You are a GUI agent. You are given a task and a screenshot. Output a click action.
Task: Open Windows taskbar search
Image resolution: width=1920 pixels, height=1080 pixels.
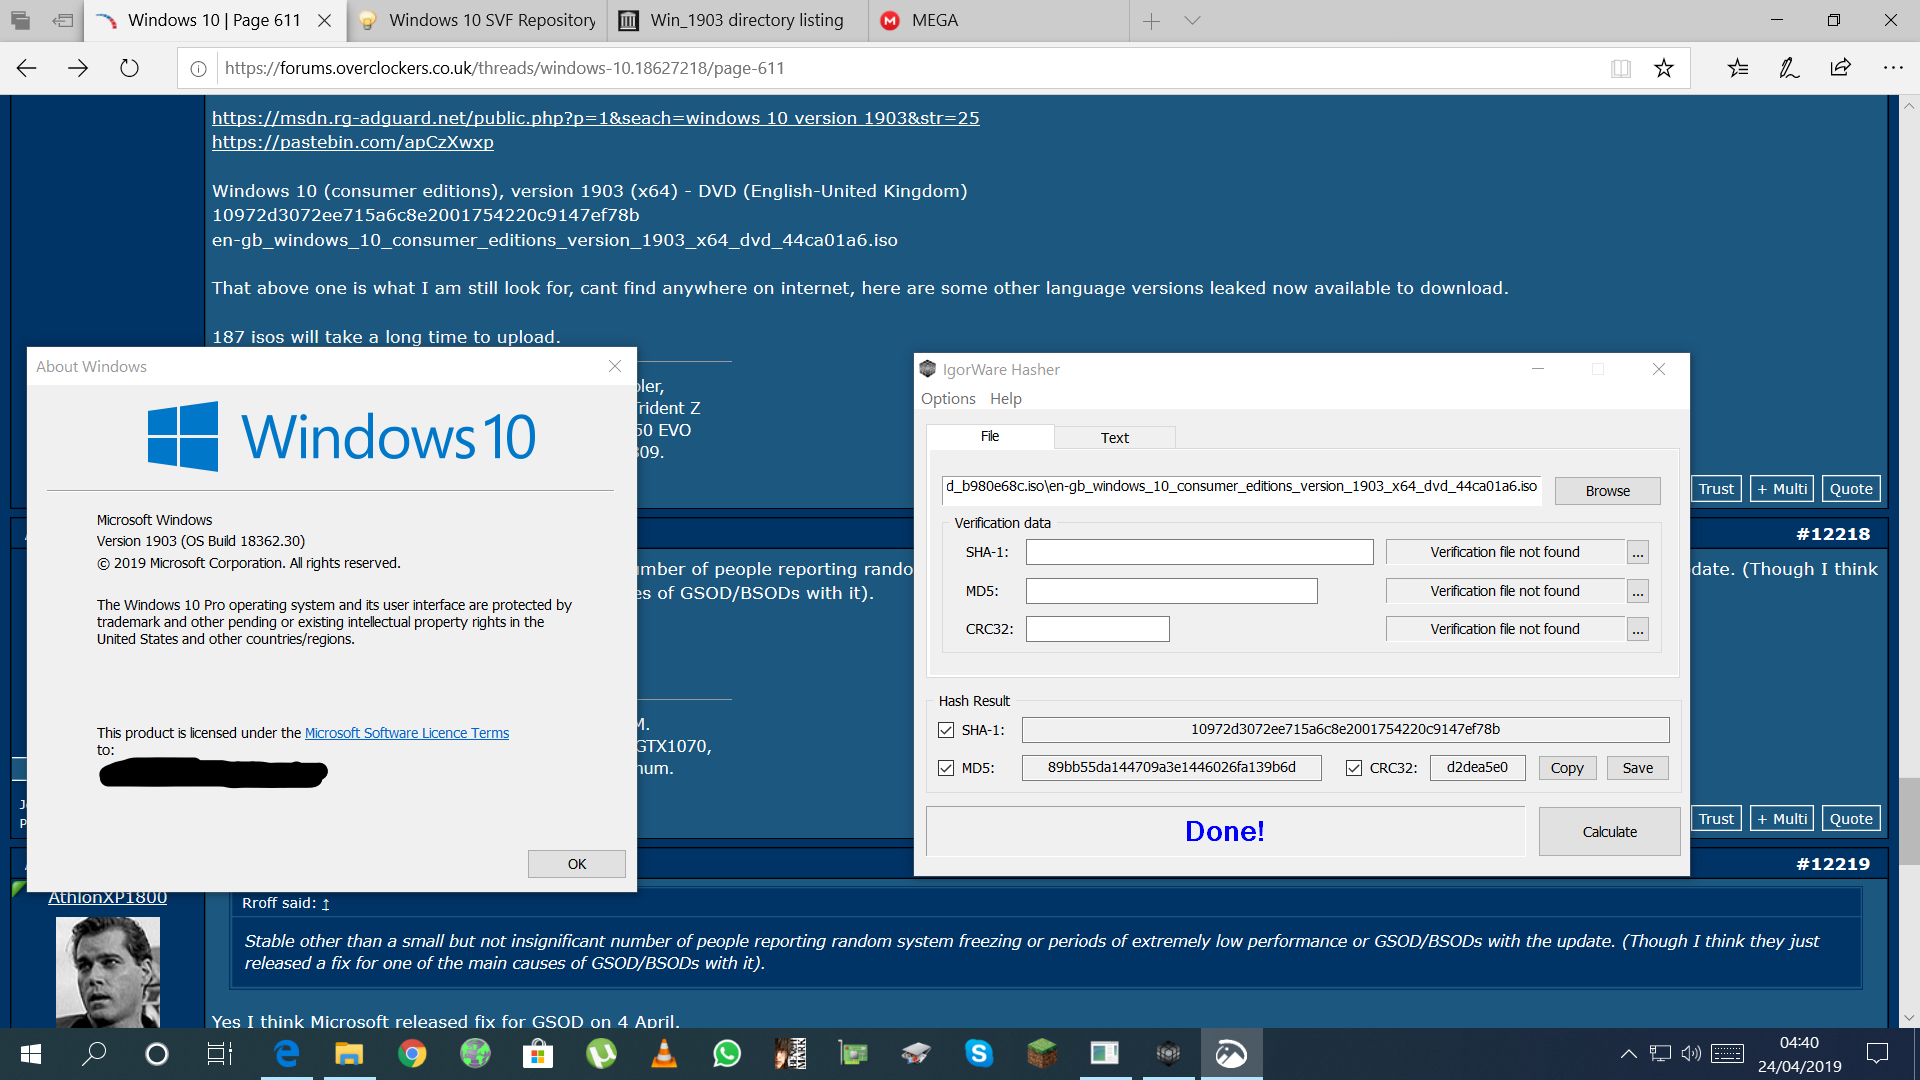(x=94, y=1054)
